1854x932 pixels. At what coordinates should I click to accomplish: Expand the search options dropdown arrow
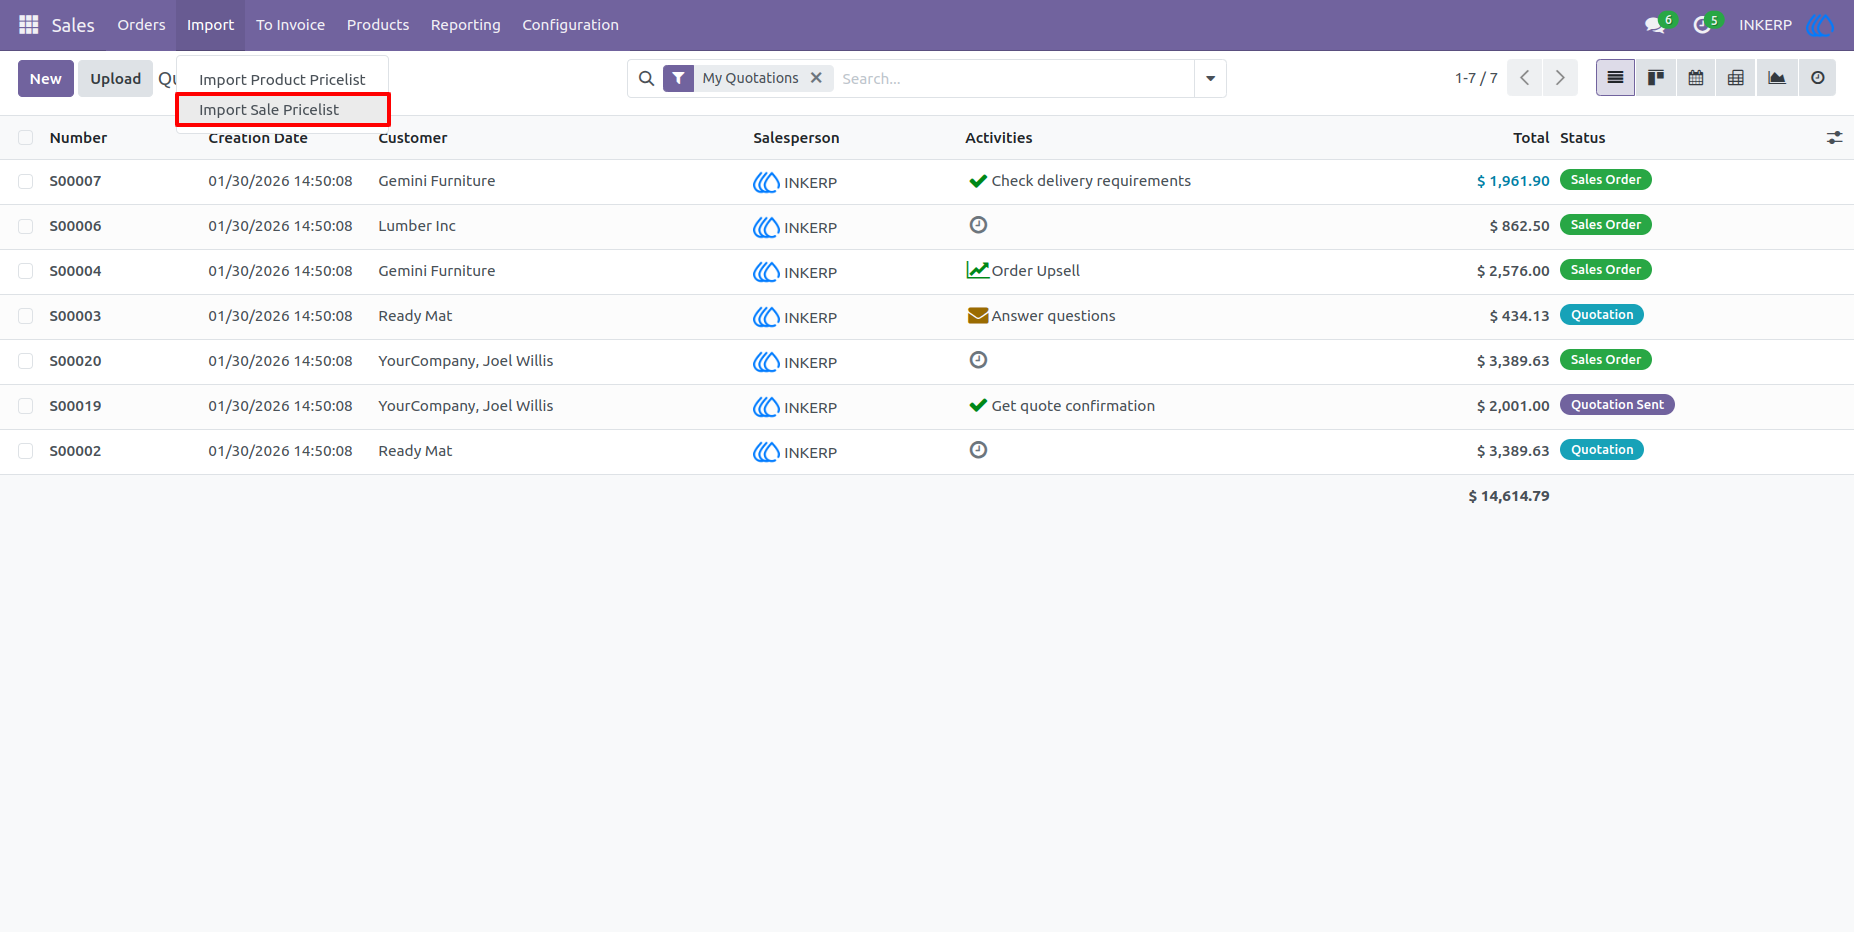pos(1210,78)
